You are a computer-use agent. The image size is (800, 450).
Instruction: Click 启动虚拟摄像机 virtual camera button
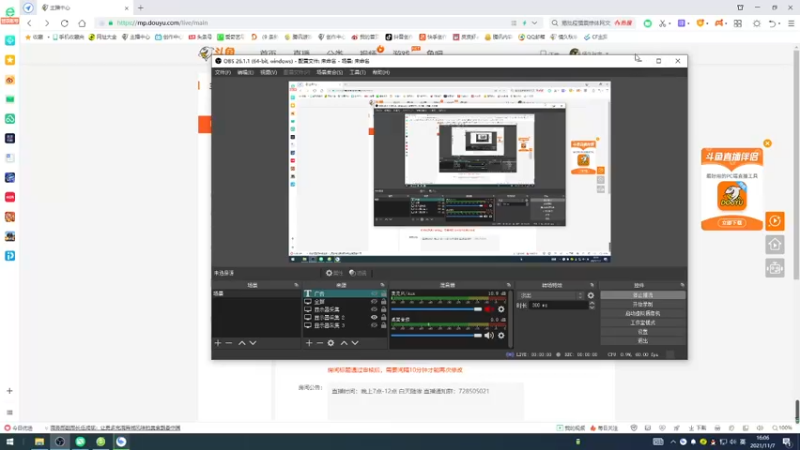click(643, 313)
